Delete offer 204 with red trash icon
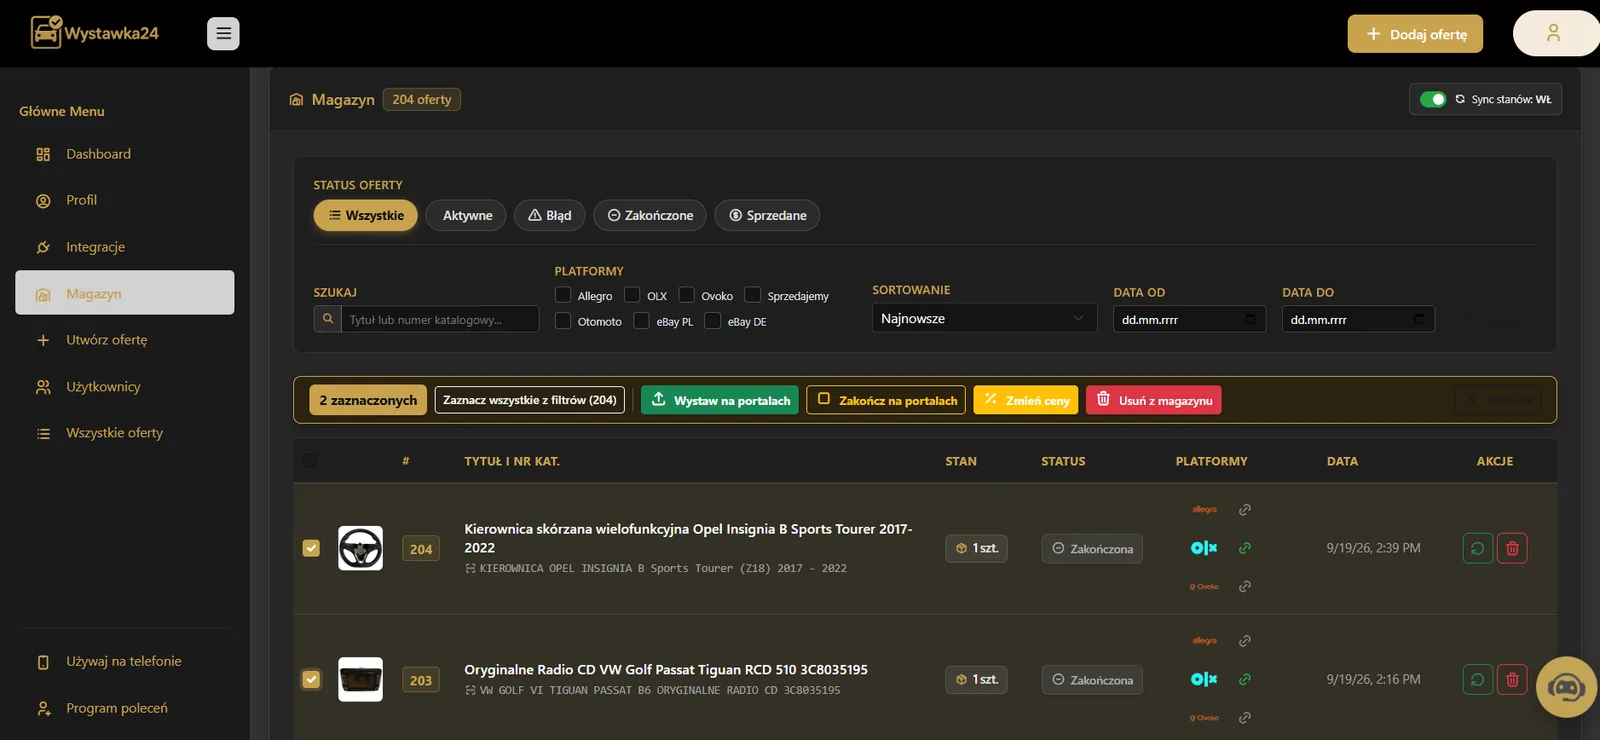 [1512, 548]
